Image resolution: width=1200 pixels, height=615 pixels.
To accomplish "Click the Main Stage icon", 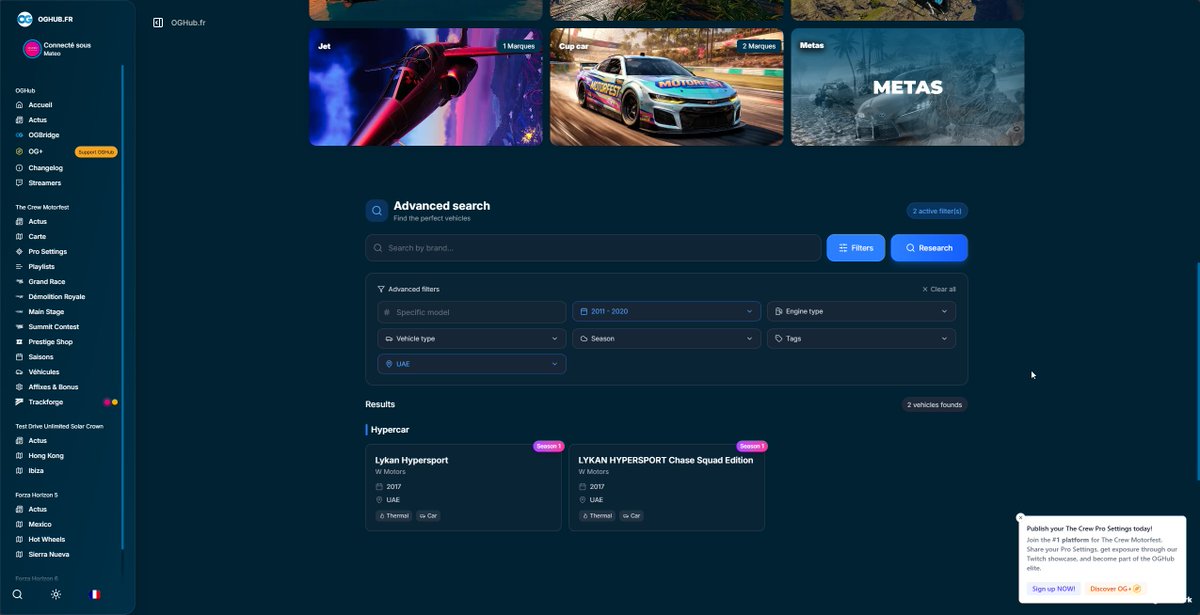I will [19, 312].
